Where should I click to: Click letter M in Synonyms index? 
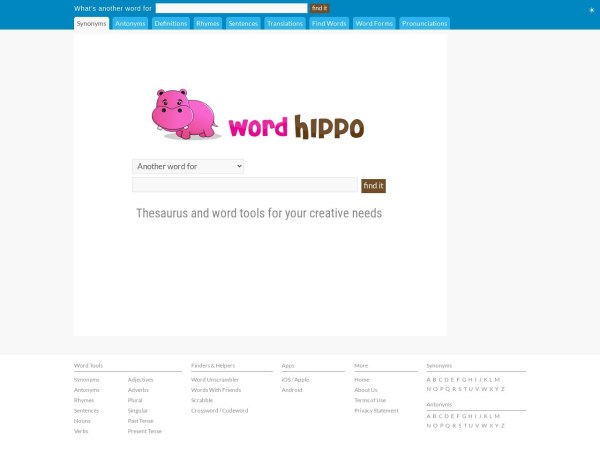click(497, 380)
